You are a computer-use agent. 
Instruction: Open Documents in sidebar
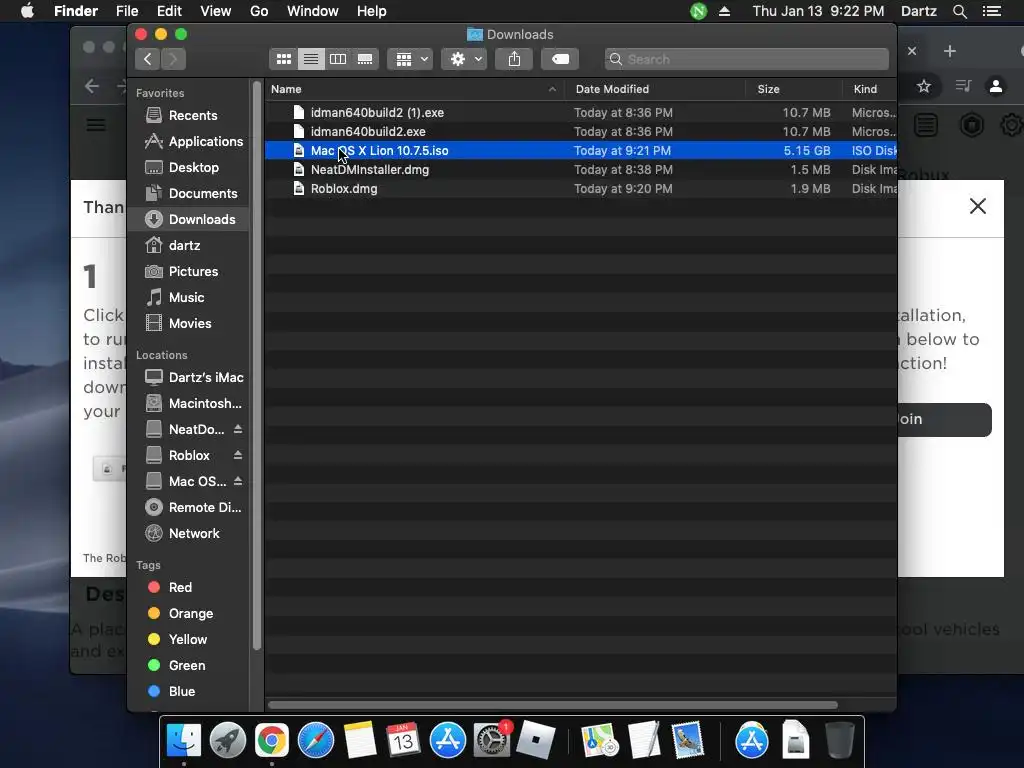[188, 194]
